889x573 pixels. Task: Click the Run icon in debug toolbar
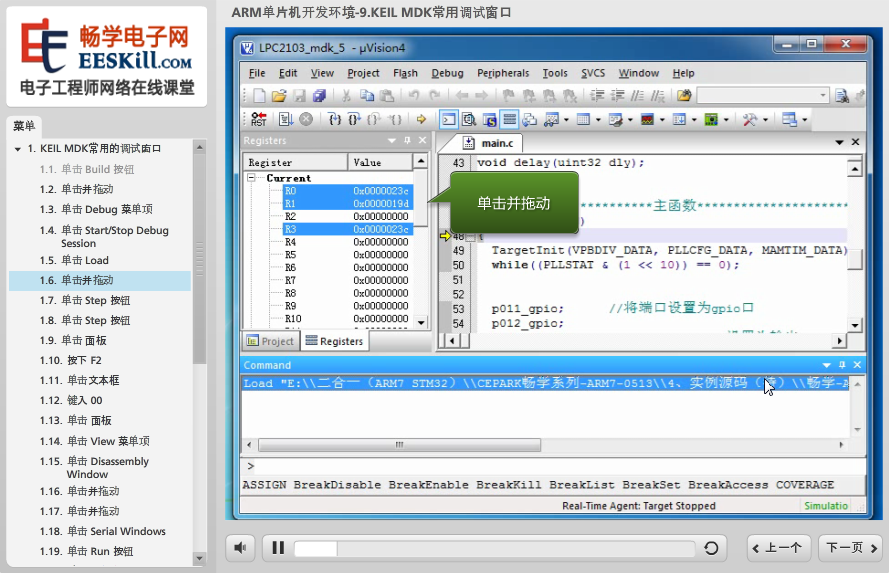[x=286, y=119]
